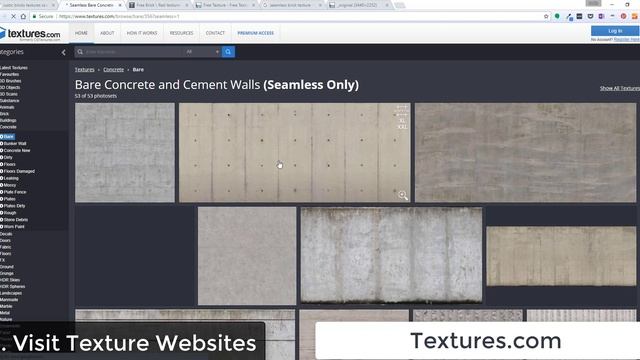This screenshot has width=640, height=360.
Task: Select the Dirty subcategory
Action: click(x=7, y=158)
